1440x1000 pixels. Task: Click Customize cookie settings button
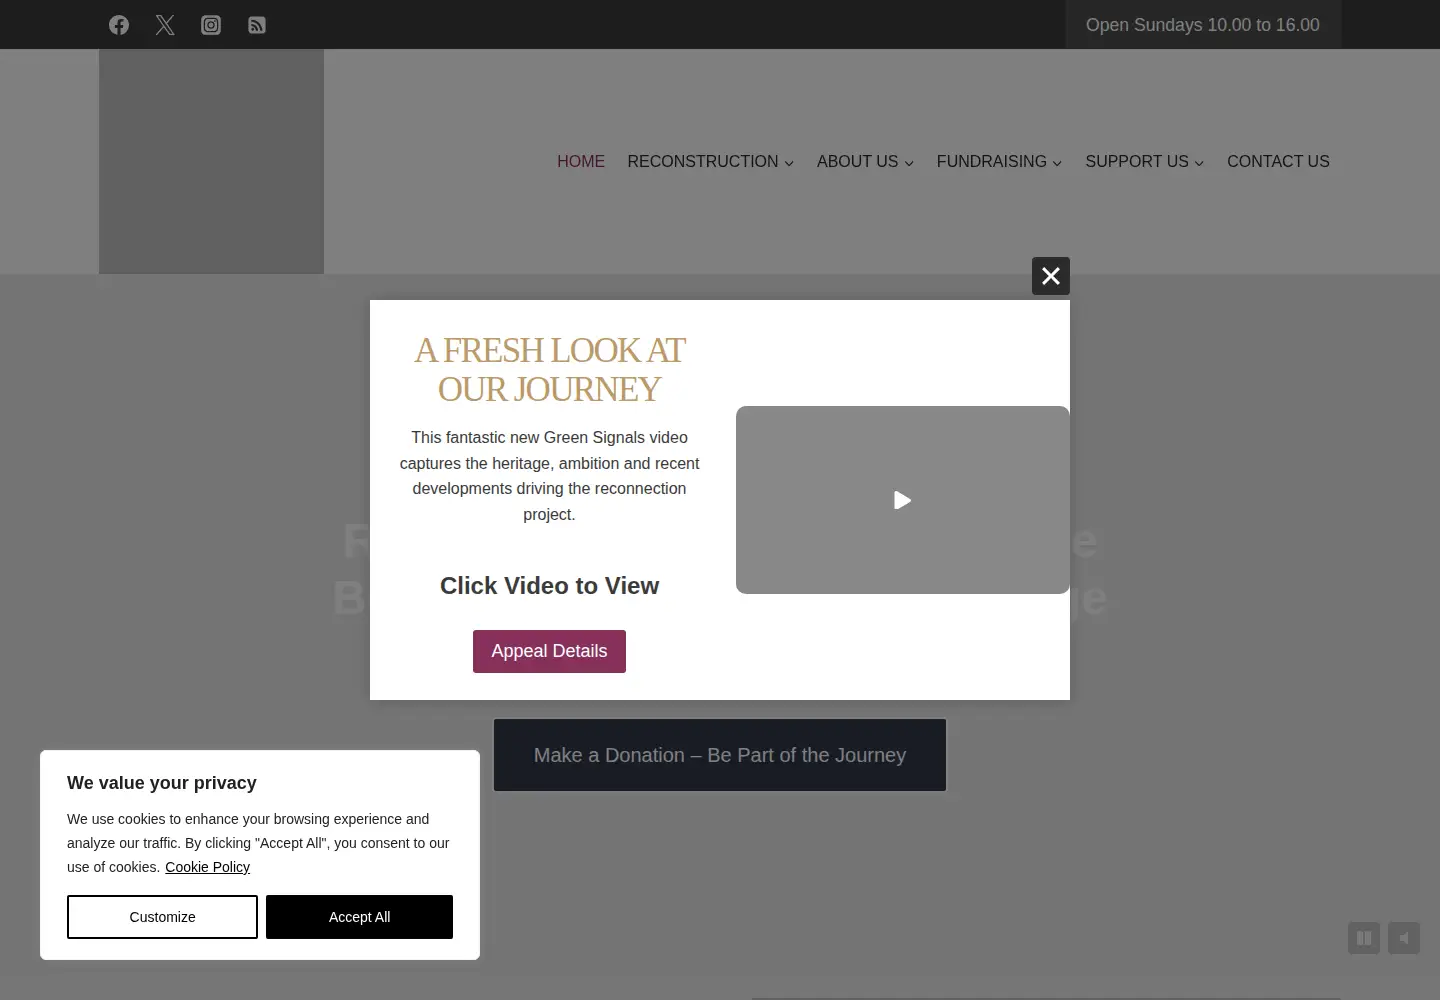coord(162,917)
